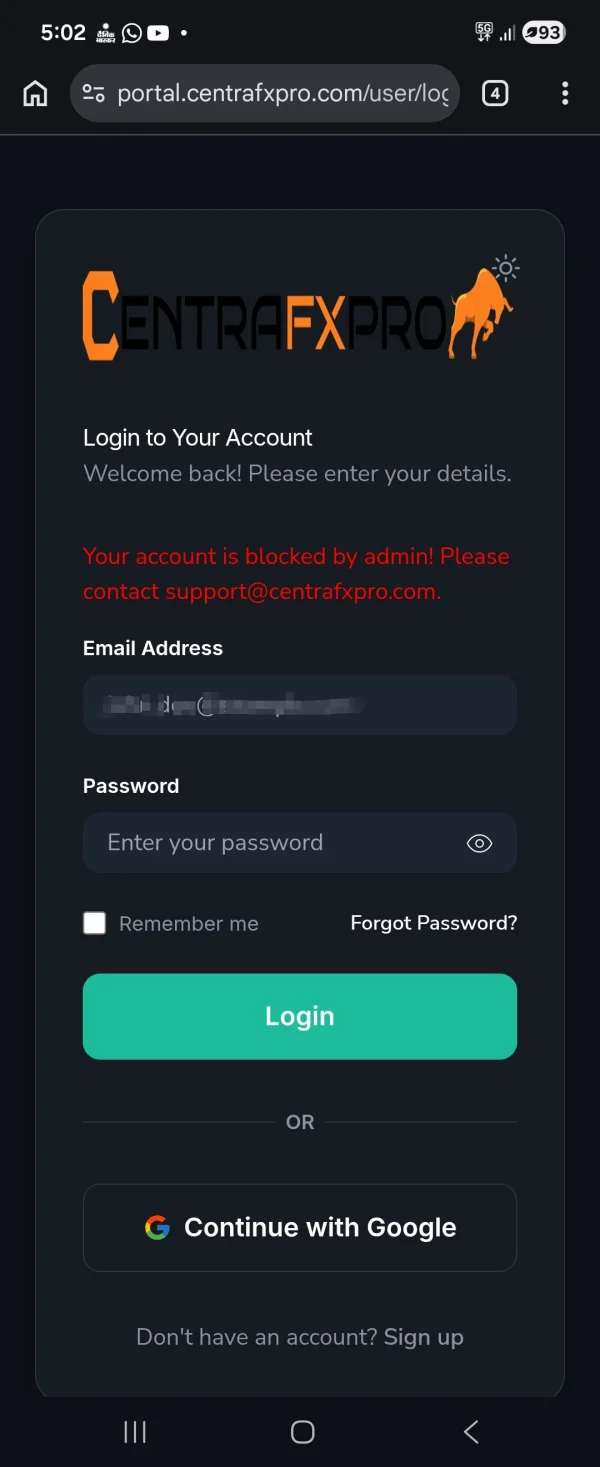Continue with Google sign-in button
600x1467 pixels.
300,1228
